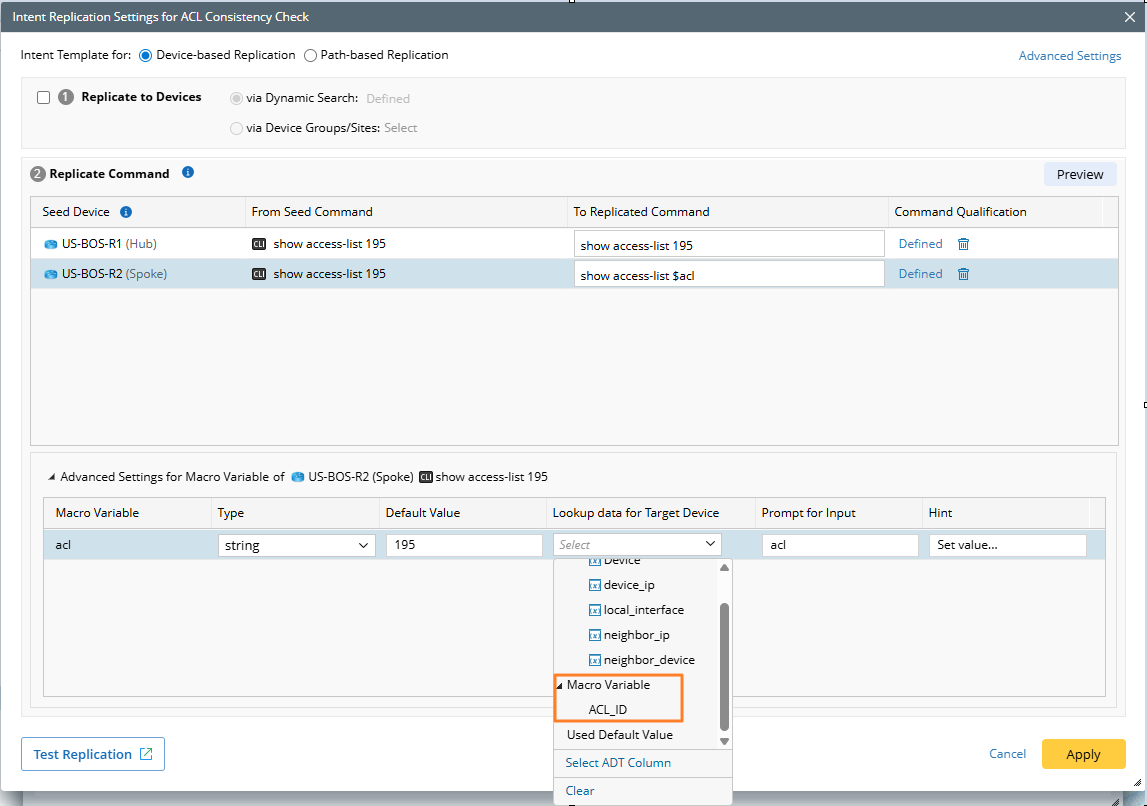Click the info icon beside Replicate Command
The width and height of the screenshot is (1147, 806).
tap(188, 173)
